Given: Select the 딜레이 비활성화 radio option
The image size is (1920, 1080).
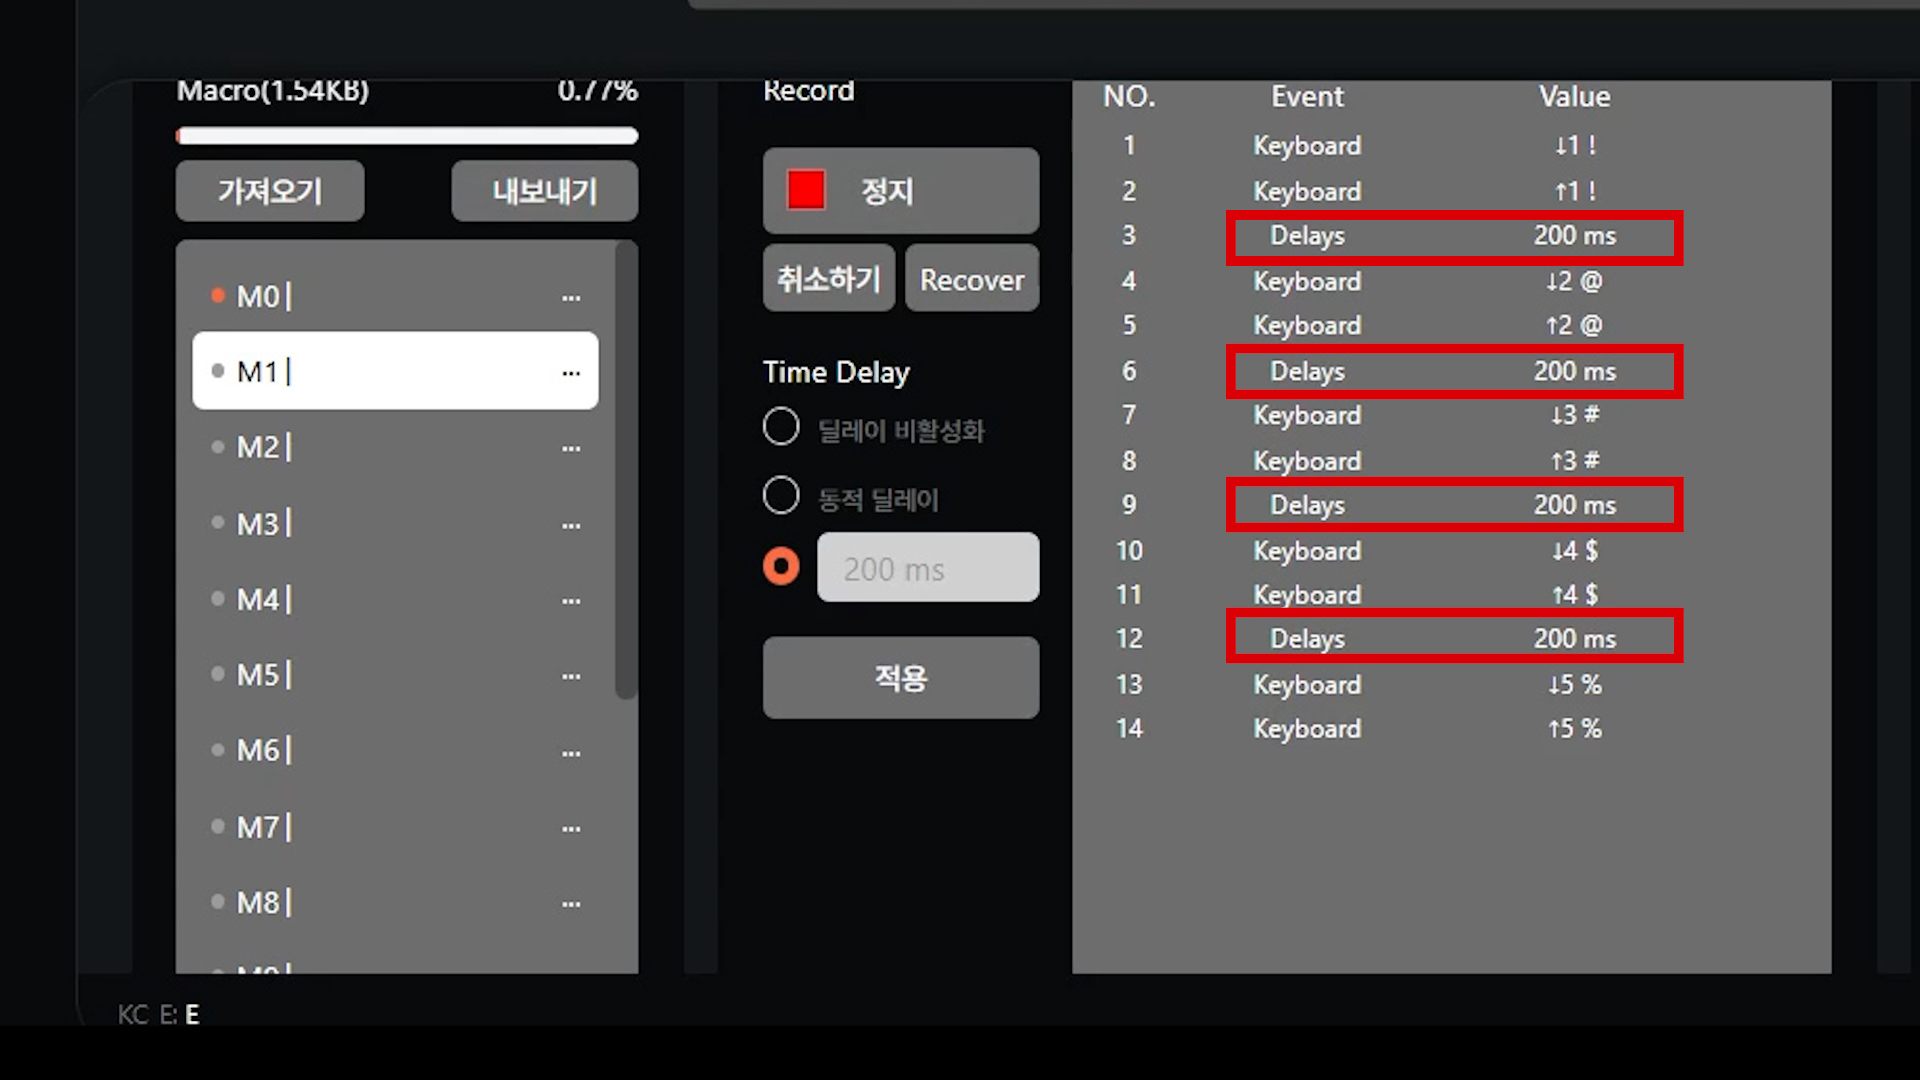Looking at the screenshot, I should [x=781, y=427].
